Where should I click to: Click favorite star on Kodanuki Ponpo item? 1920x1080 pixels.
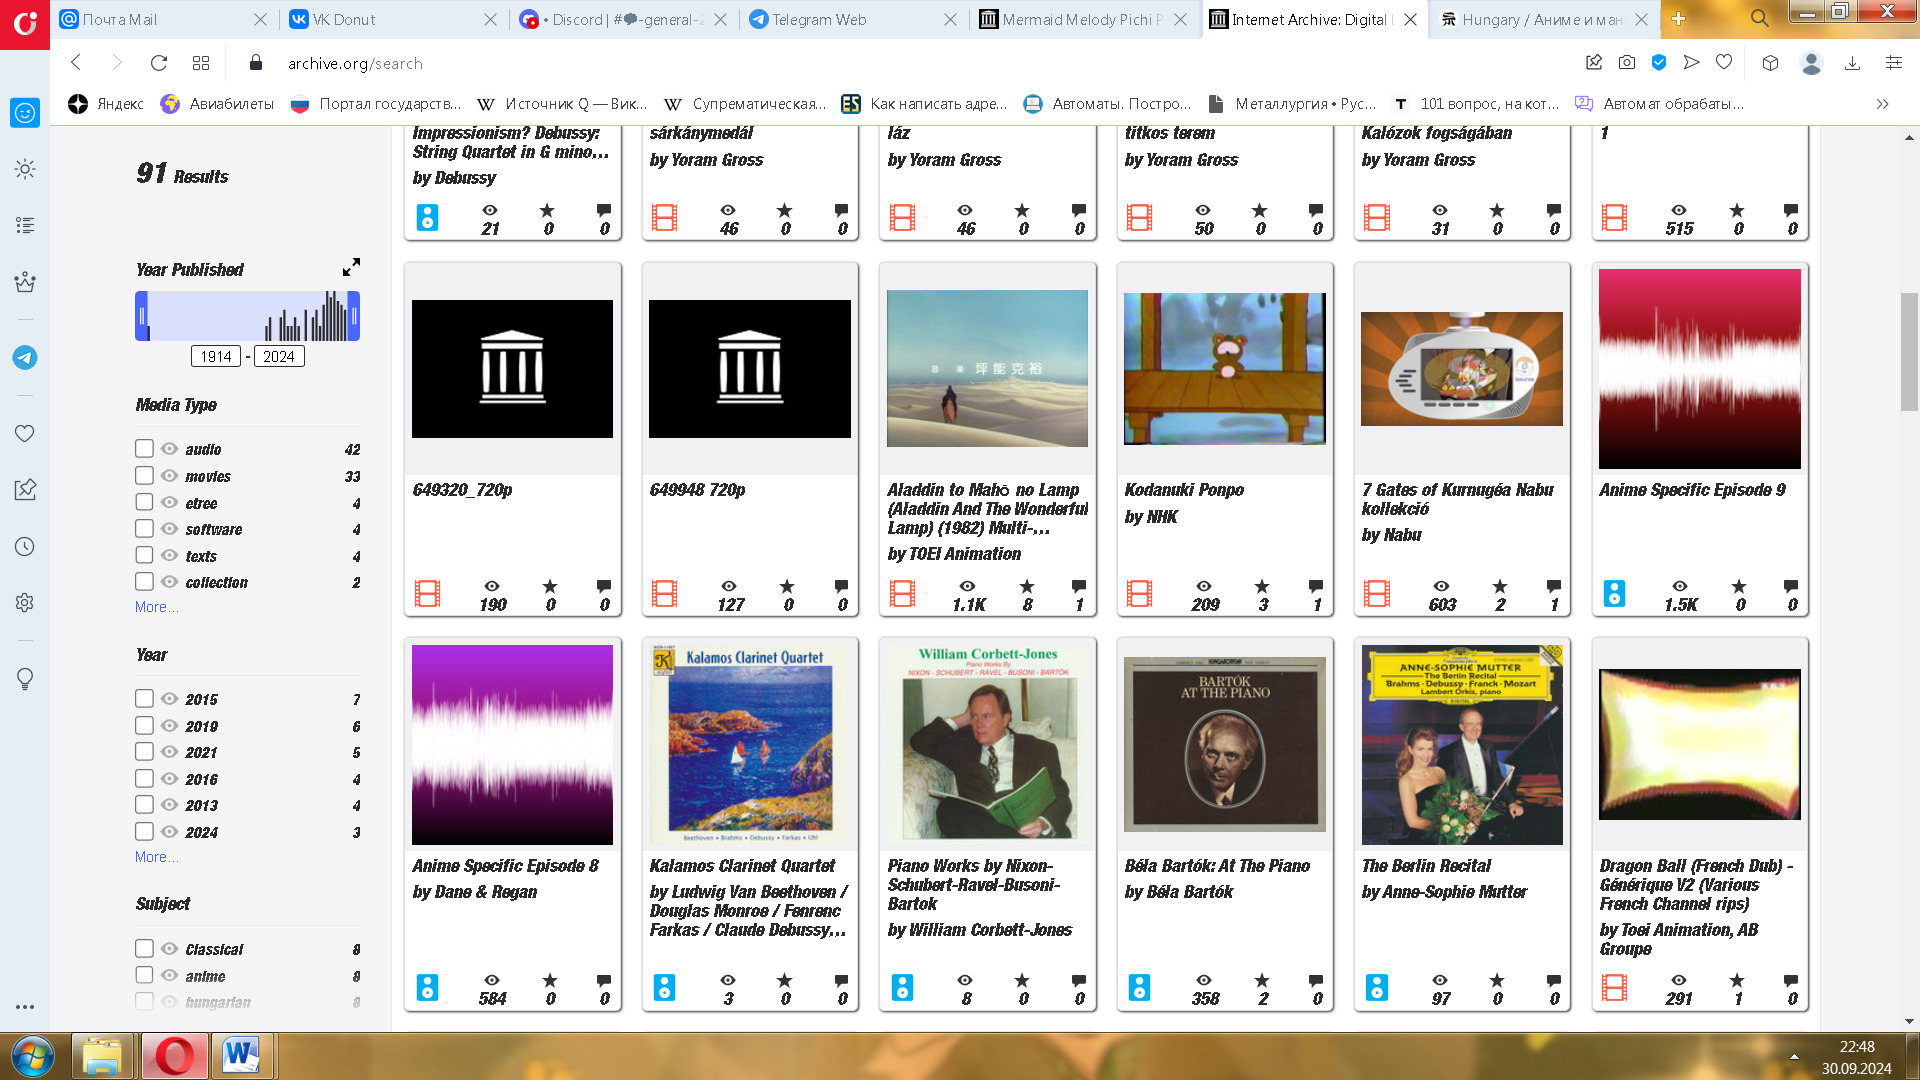tap(1262, 587)
